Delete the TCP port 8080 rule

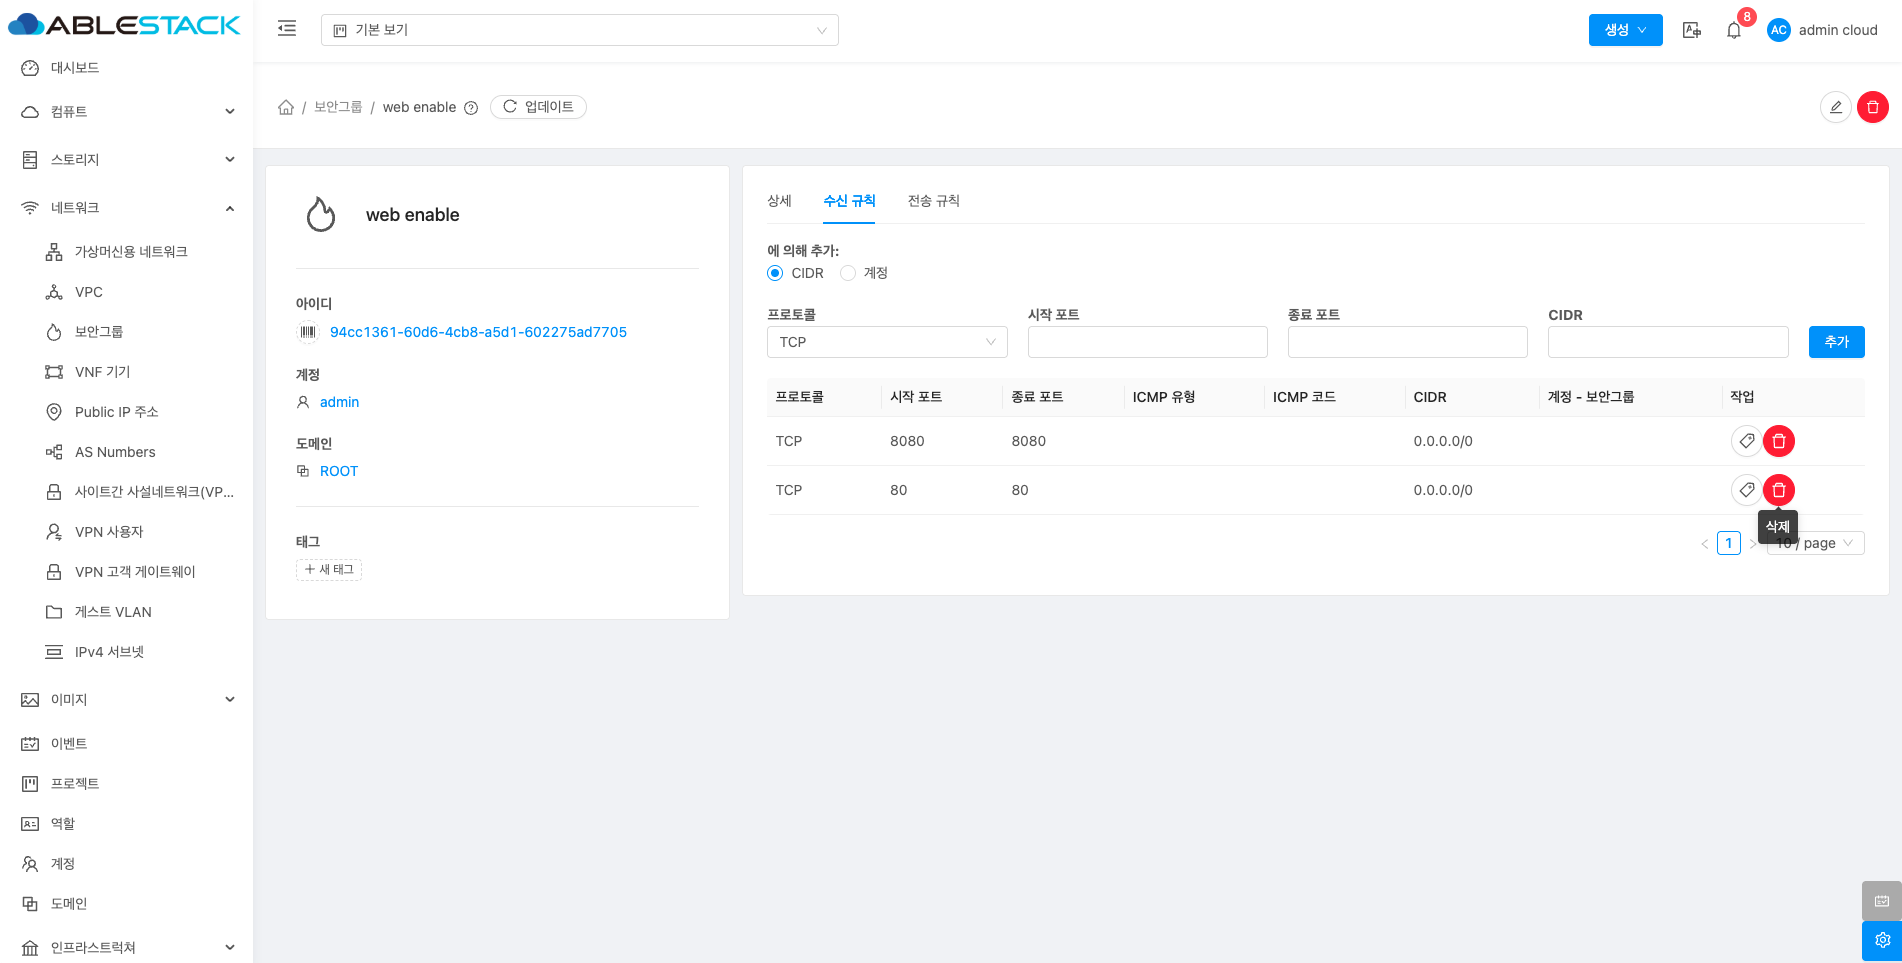(1778, 441)
